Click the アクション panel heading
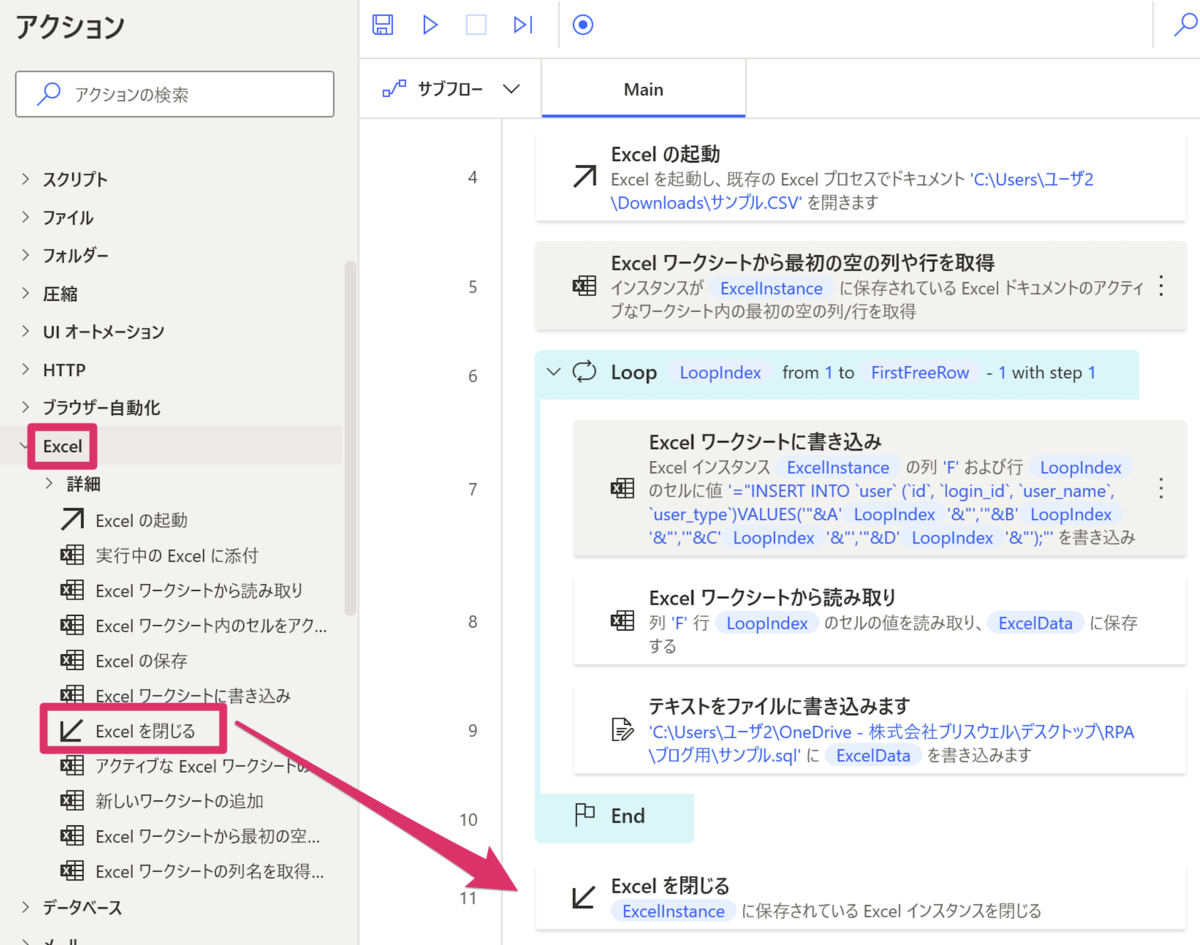This screenshot has height=945, width=1200. tap(70, 27)
